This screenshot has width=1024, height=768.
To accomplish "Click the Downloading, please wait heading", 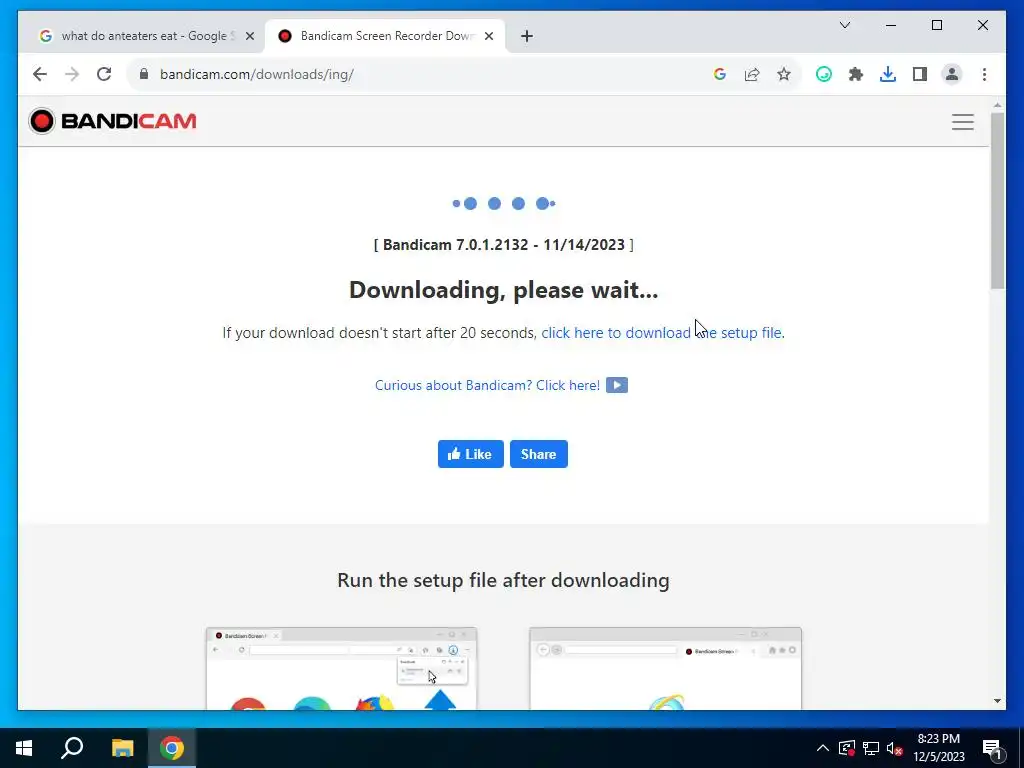I will click(x=504, y=290).
